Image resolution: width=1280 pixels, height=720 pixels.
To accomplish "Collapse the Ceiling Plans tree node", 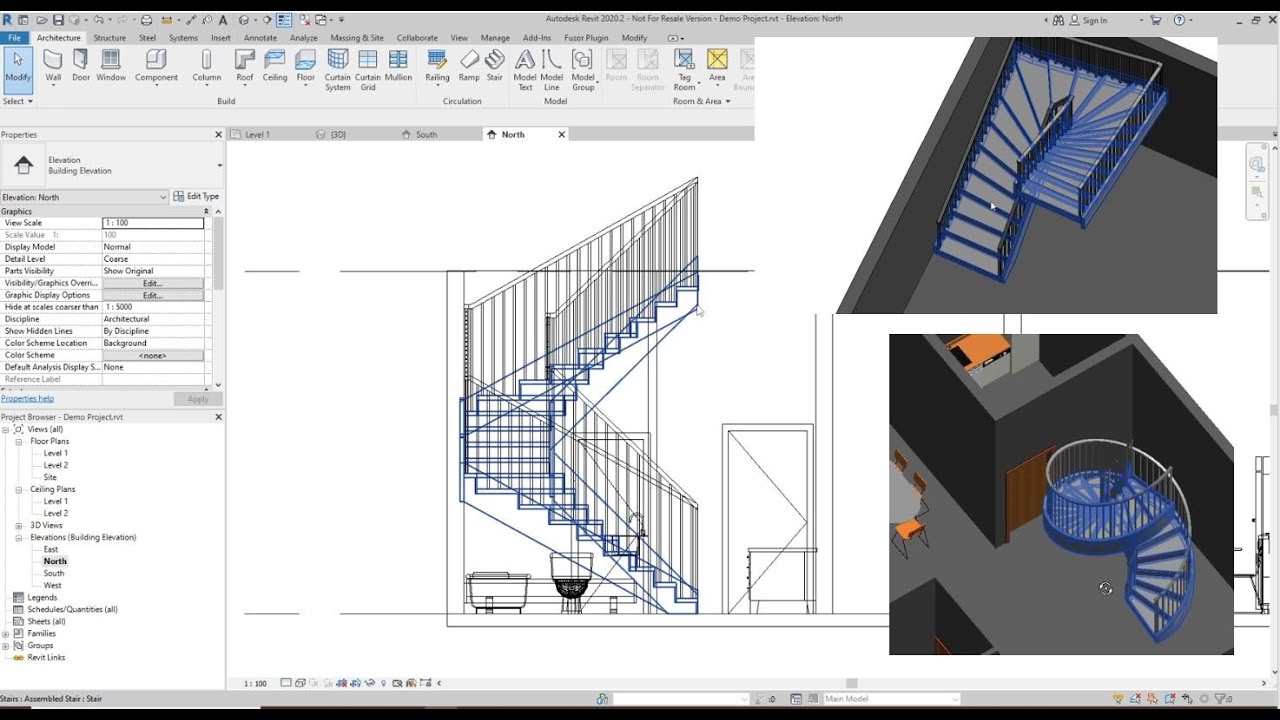I will click(x=19, y=489).
